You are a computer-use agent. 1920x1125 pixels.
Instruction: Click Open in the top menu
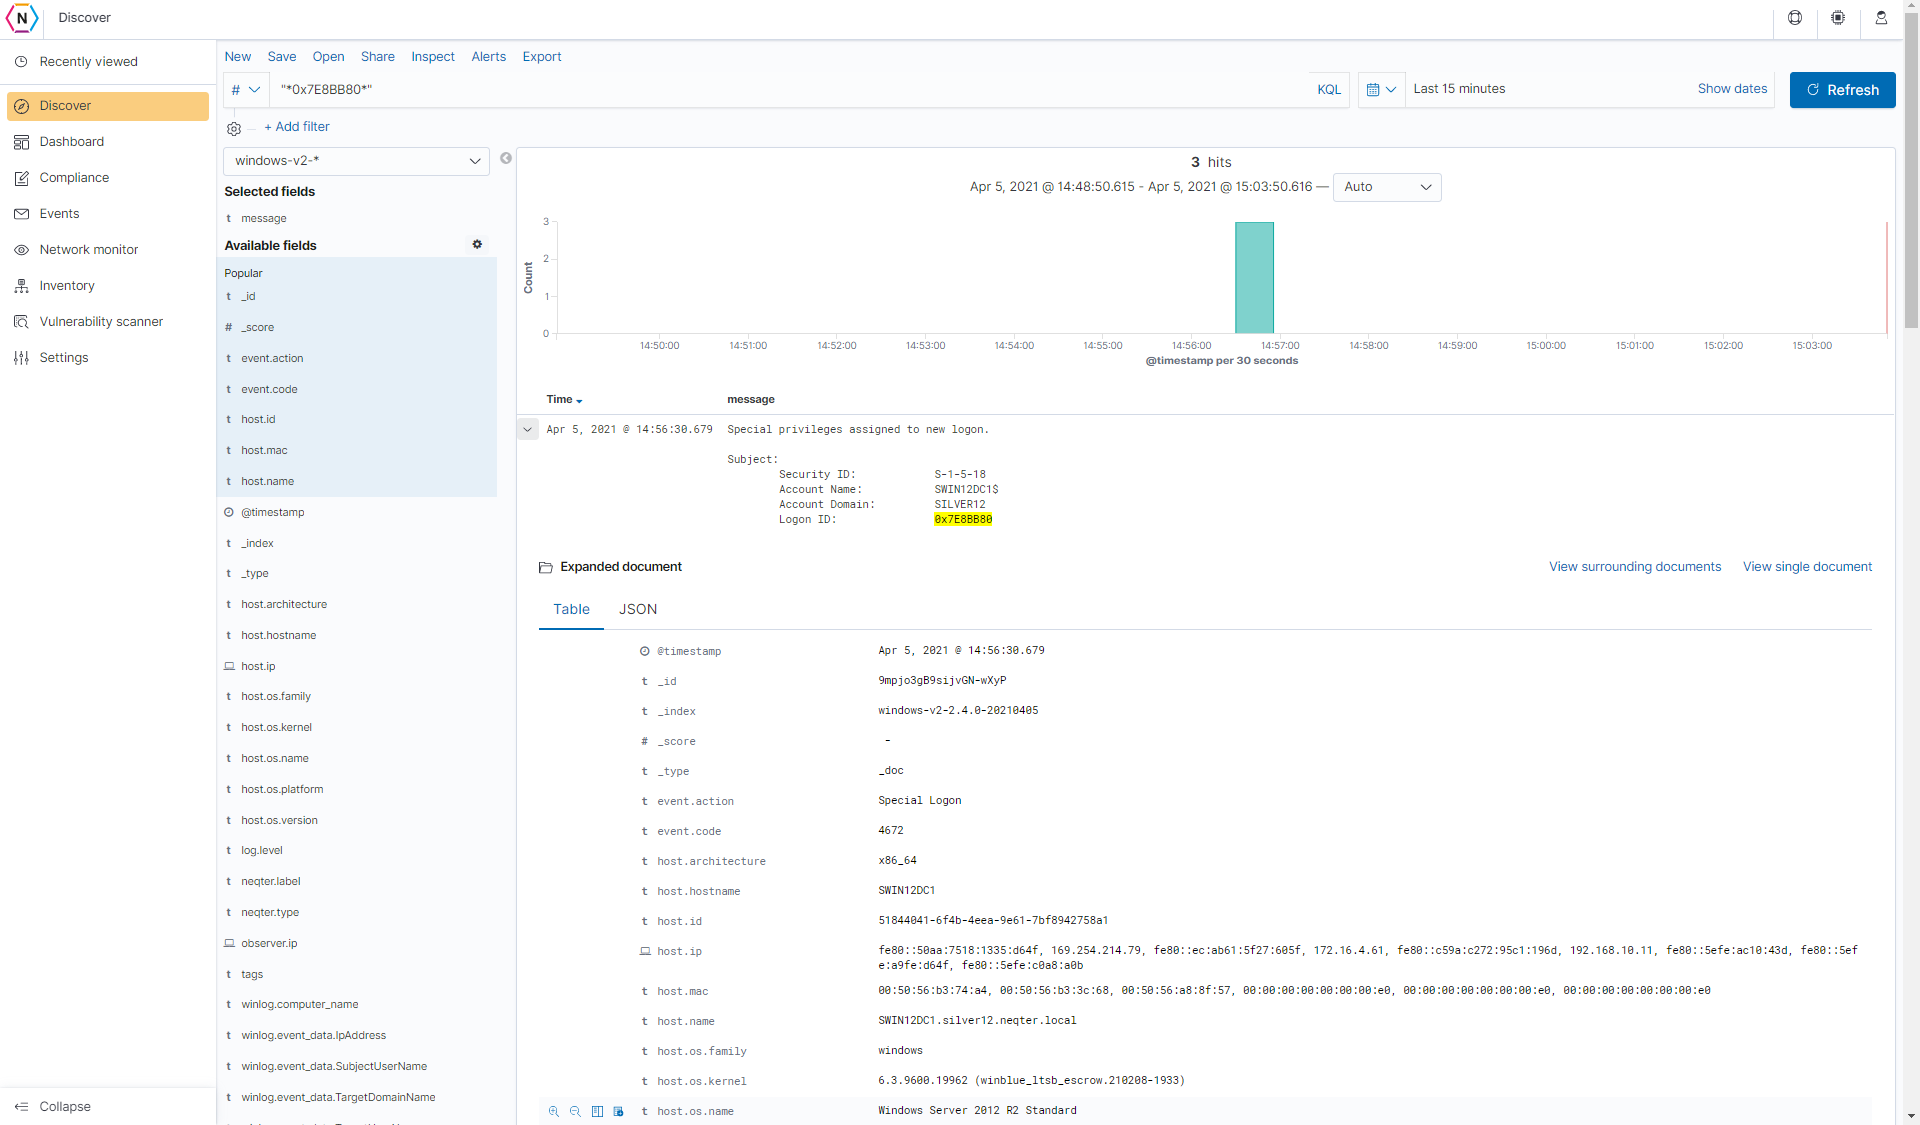click(x=328, y=57)
